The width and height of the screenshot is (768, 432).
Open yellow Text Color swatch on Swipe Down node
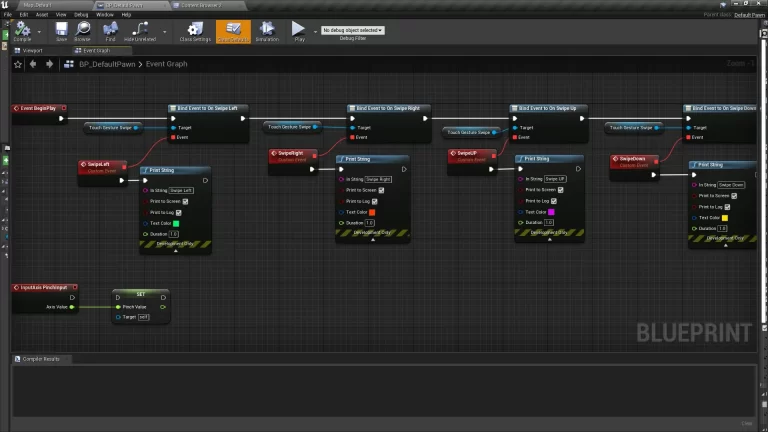[725, 217]
